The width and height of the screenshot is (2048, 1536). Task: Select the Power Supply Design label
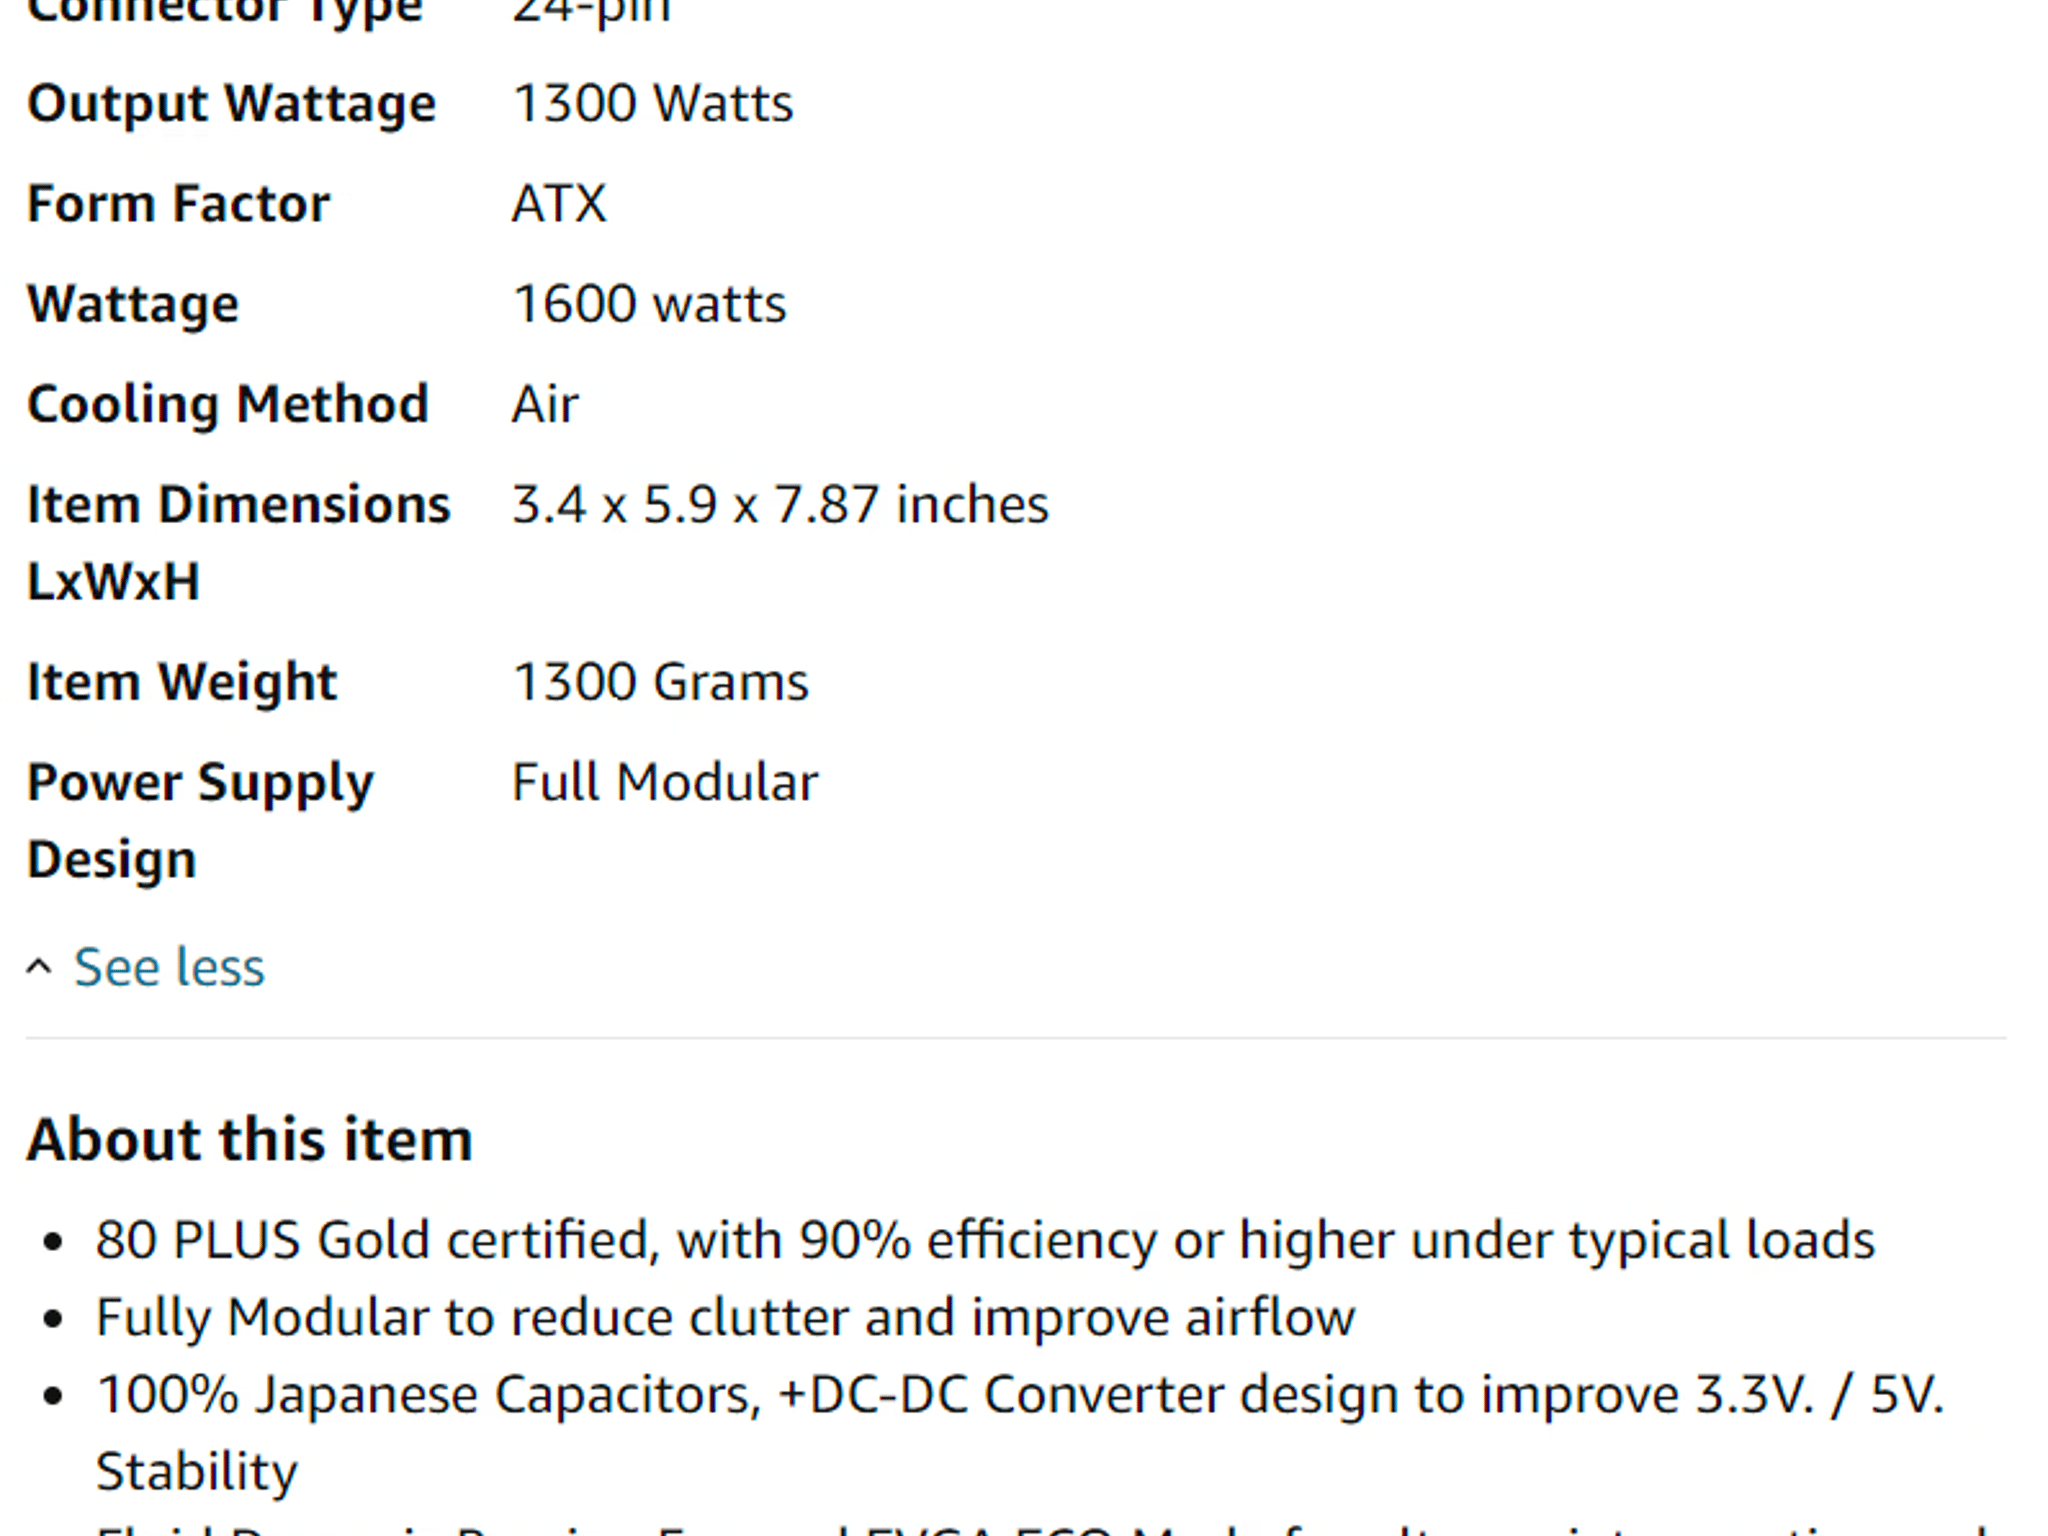pyautogui.click(x=200, y=821)
